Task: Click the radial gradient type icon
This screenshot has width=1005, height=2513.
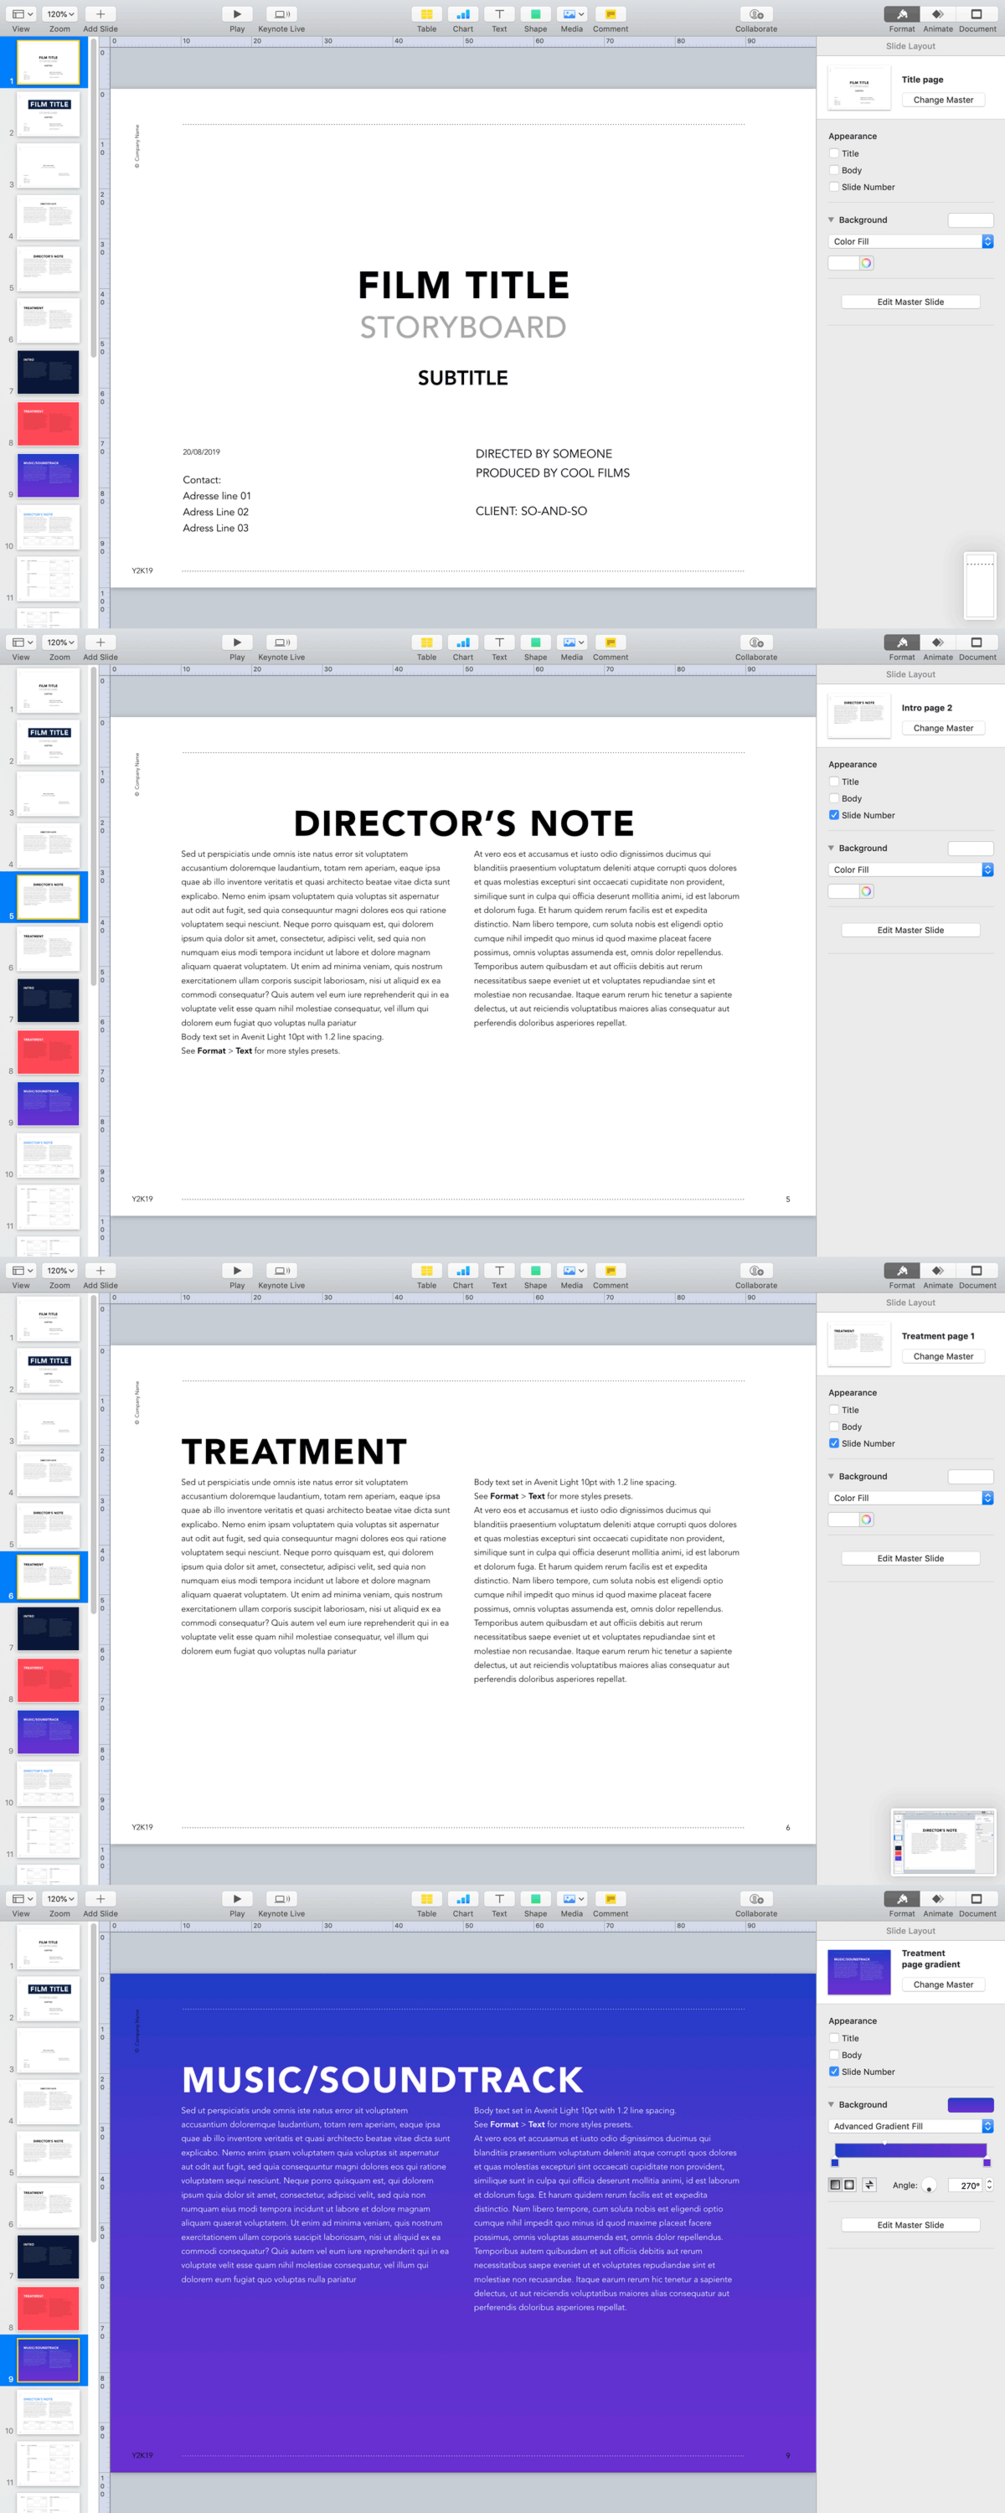Action: click(x=849, y=2185)
